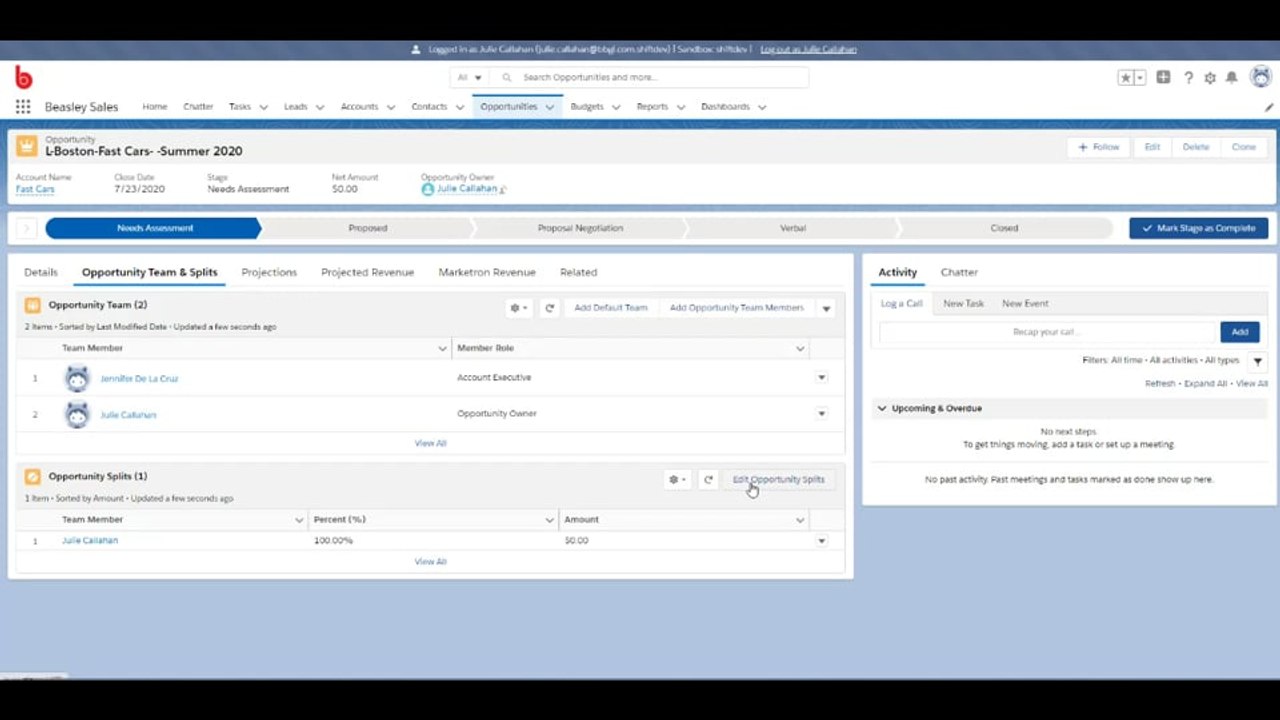The image size is (1280, 720).
Task: Open row actions for Julie Callahan team row
Action: [x=822, y=414]
